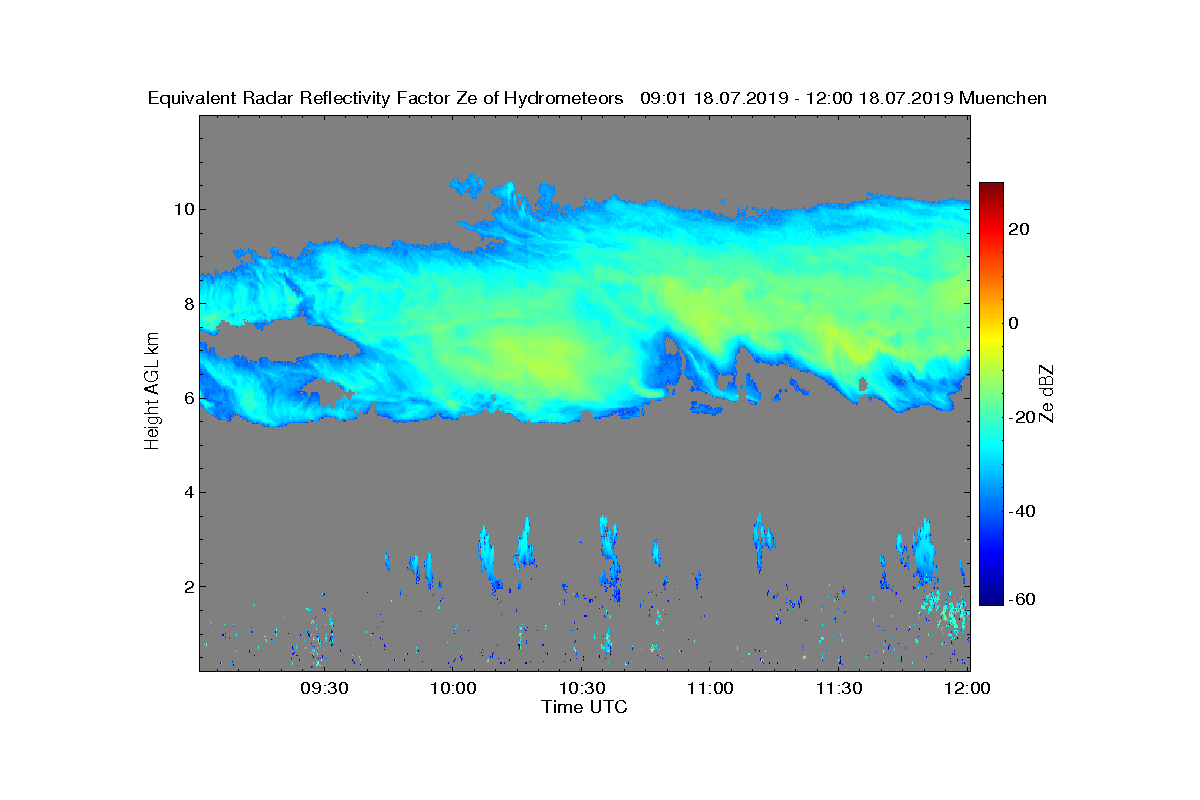Click the colorbar tick label -40

pyautogui.click(x=1024, y=511)
